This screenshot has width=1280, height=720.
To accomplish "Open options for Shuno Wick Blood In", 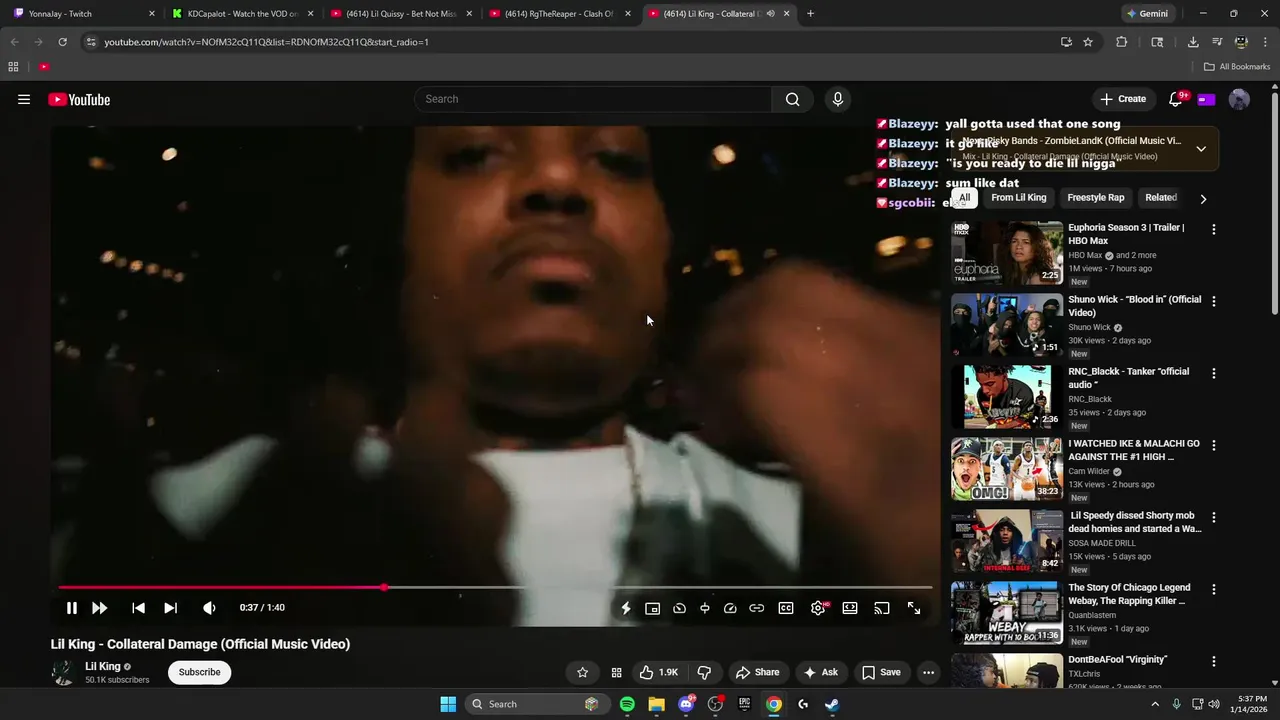I will pos(1214,301).
